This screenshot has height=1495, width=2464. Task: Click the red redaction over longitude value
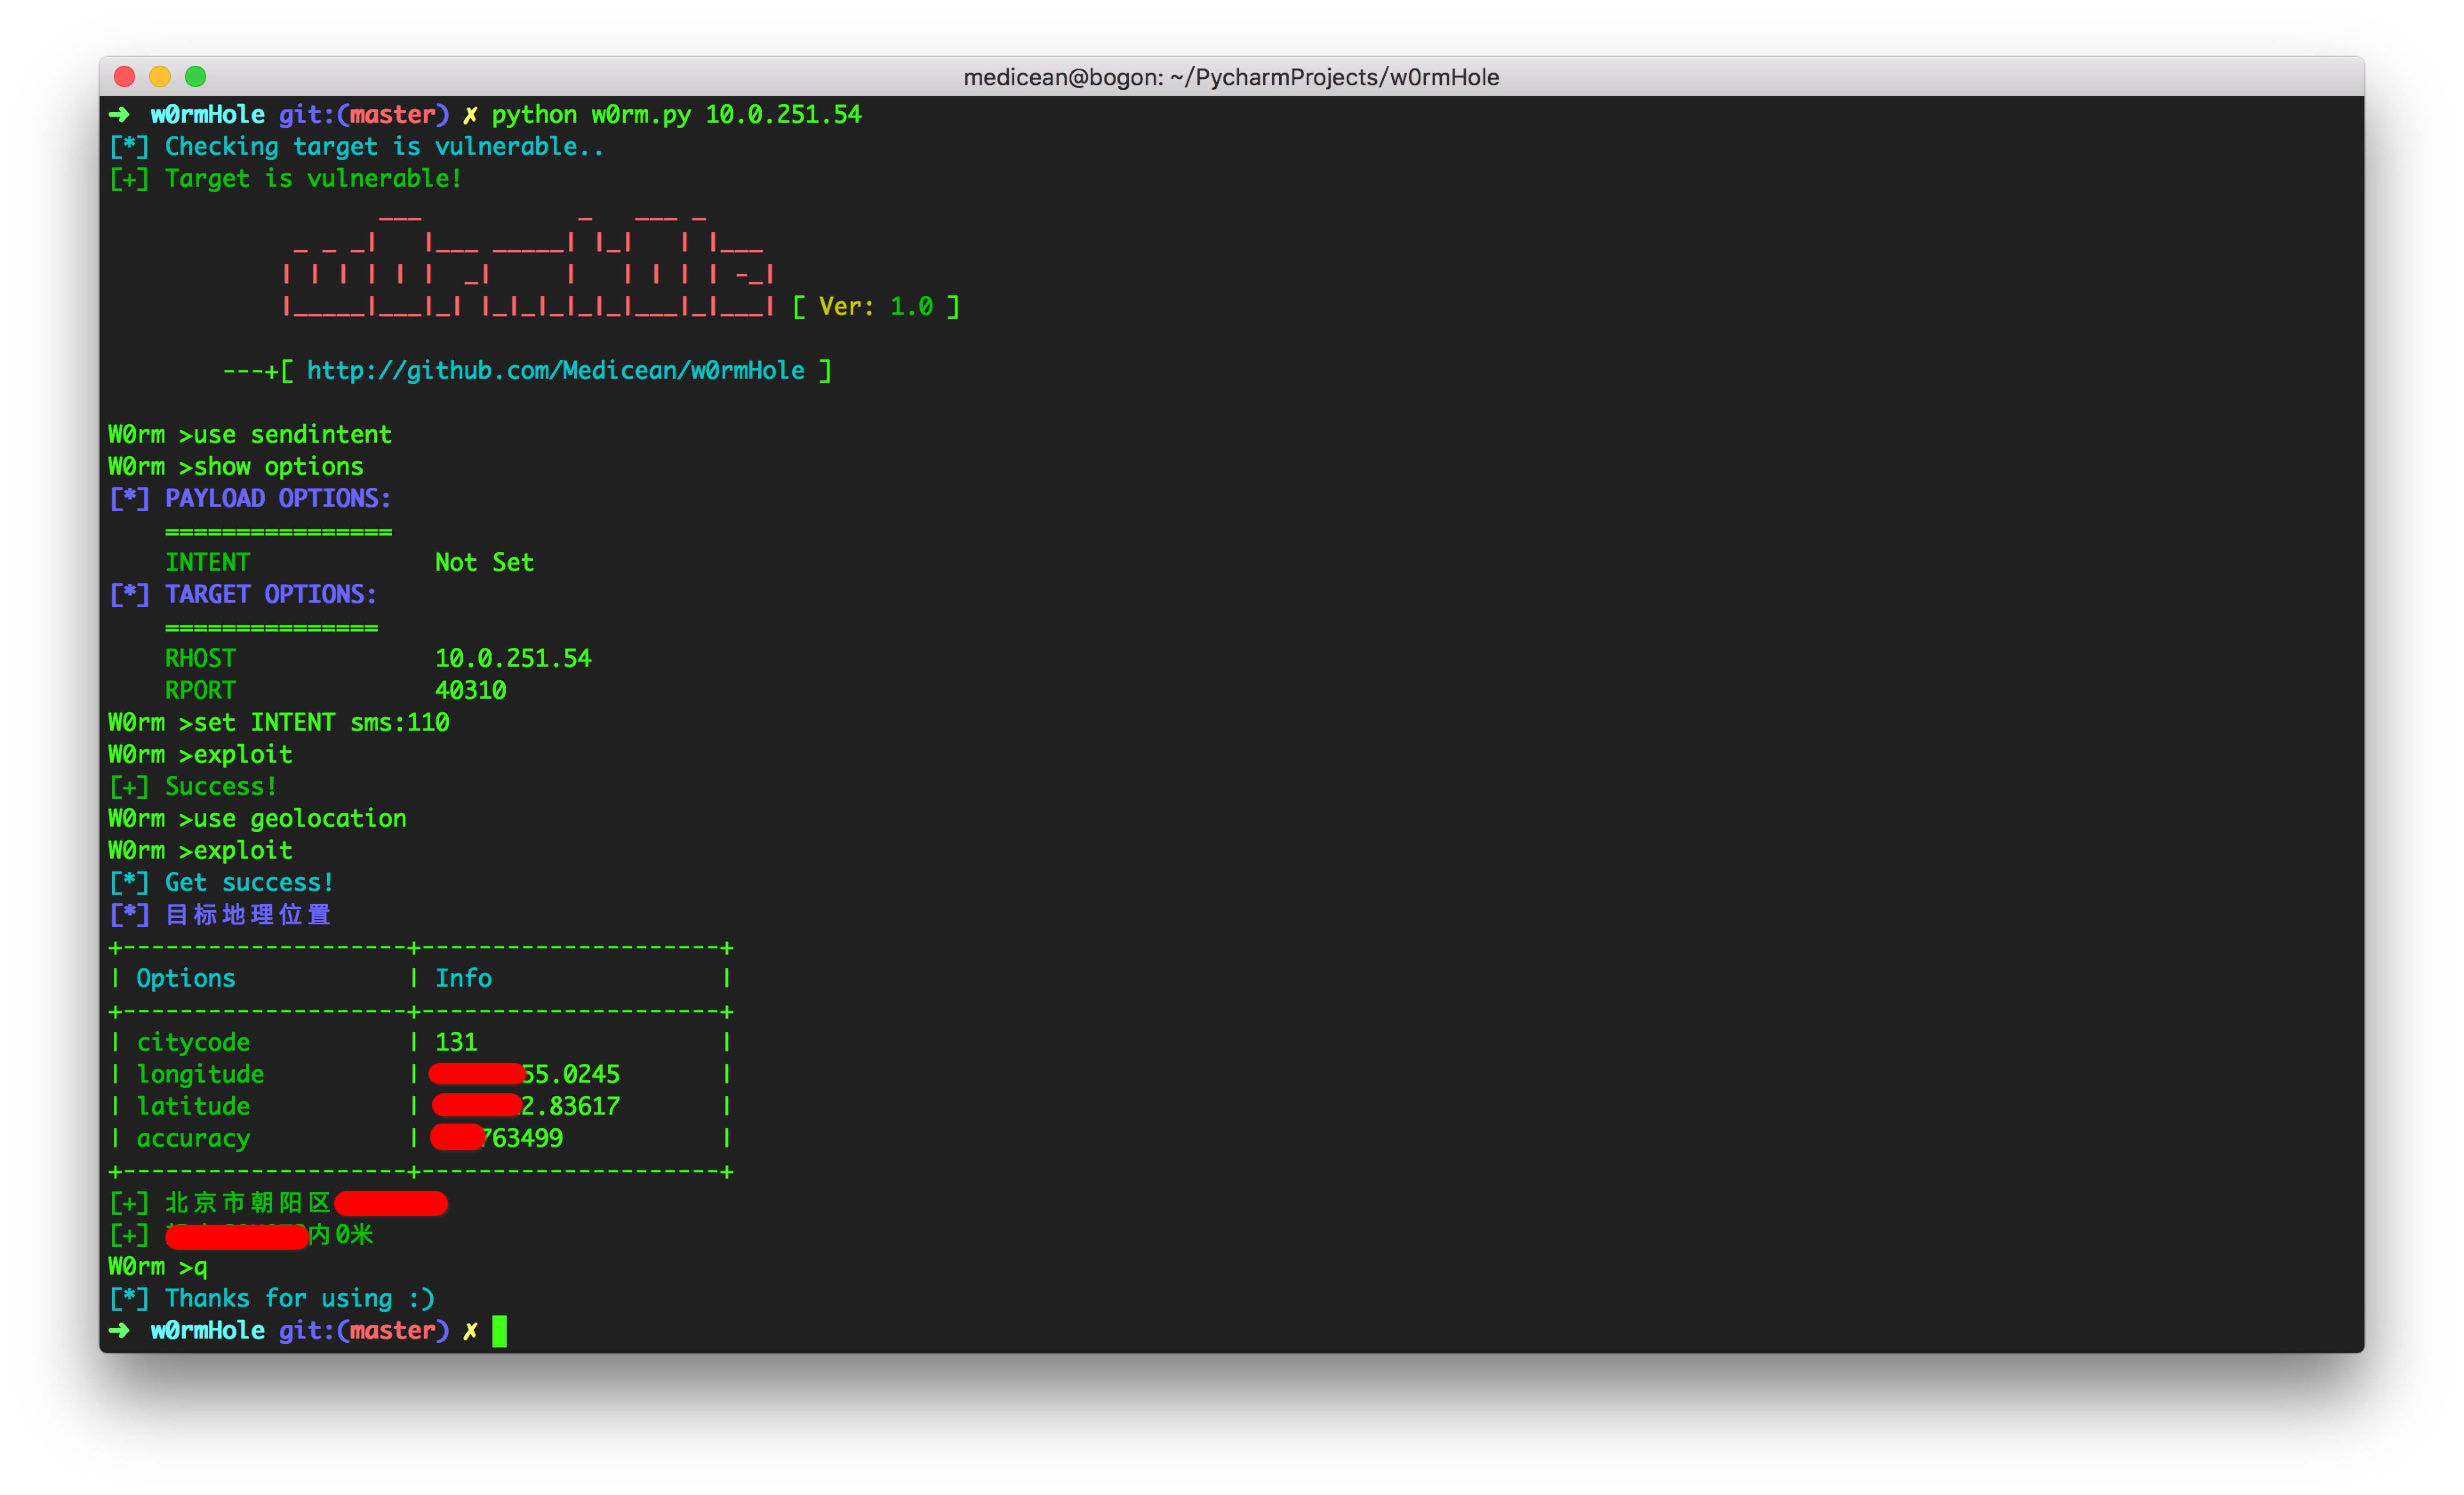click(476, 1075)
